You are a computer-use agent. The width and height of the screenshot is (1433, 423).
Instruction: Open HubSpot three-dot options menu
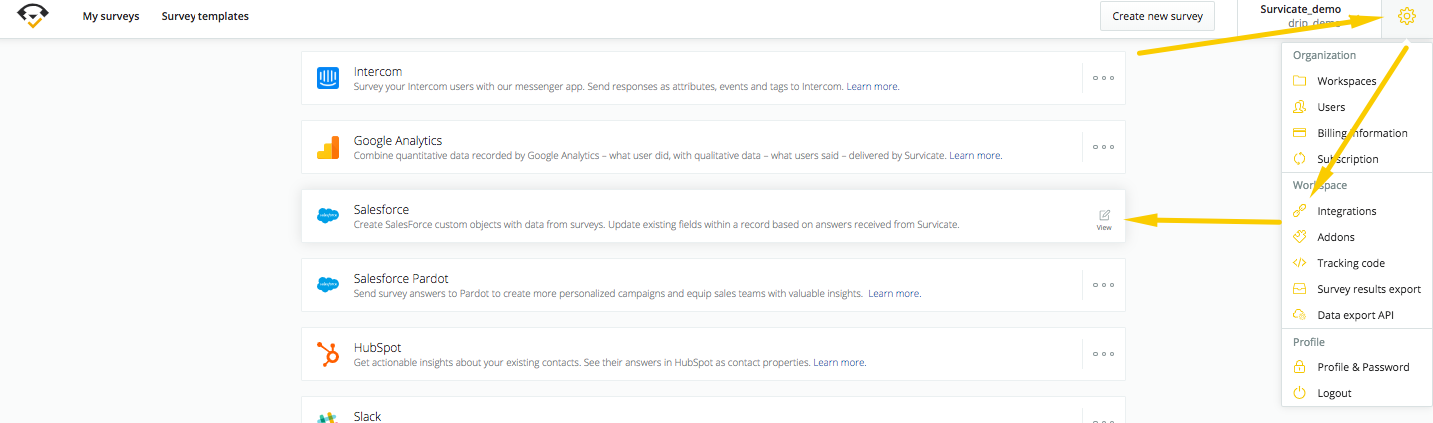click(1104, 354)
